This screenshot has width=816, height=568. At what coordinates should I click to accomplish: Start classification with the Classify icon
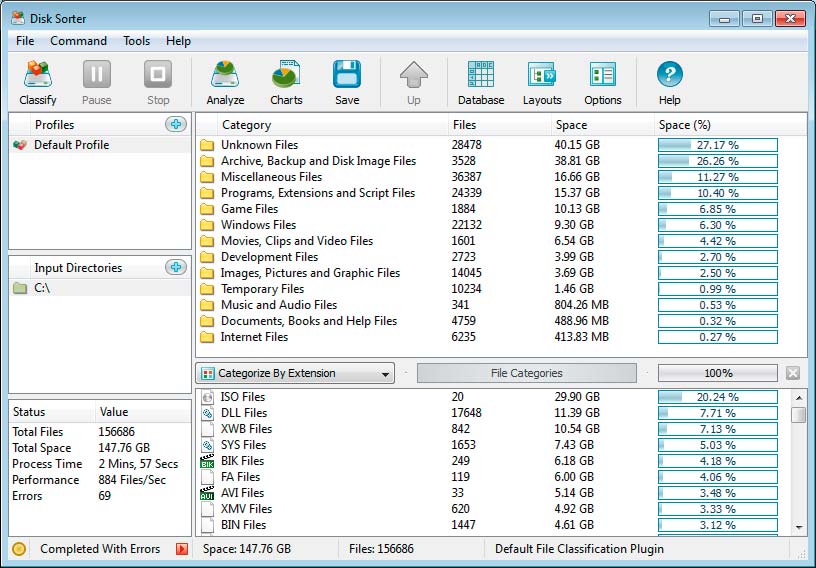(37, 74)
